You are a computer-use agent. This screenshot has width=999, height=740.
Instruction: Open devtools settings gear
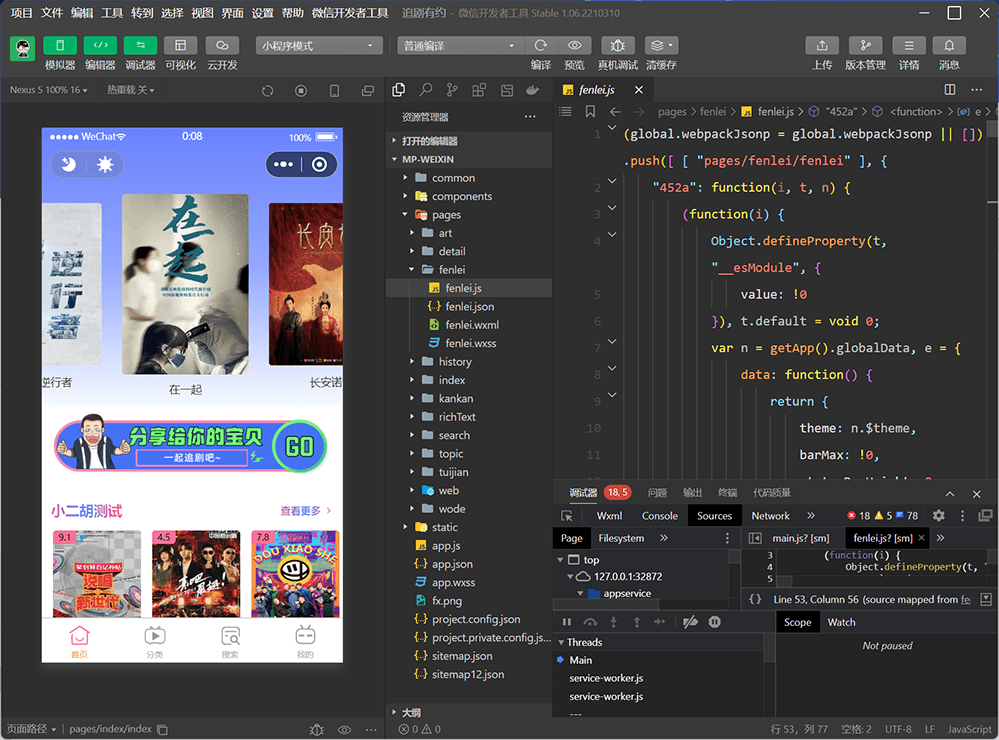938,516
